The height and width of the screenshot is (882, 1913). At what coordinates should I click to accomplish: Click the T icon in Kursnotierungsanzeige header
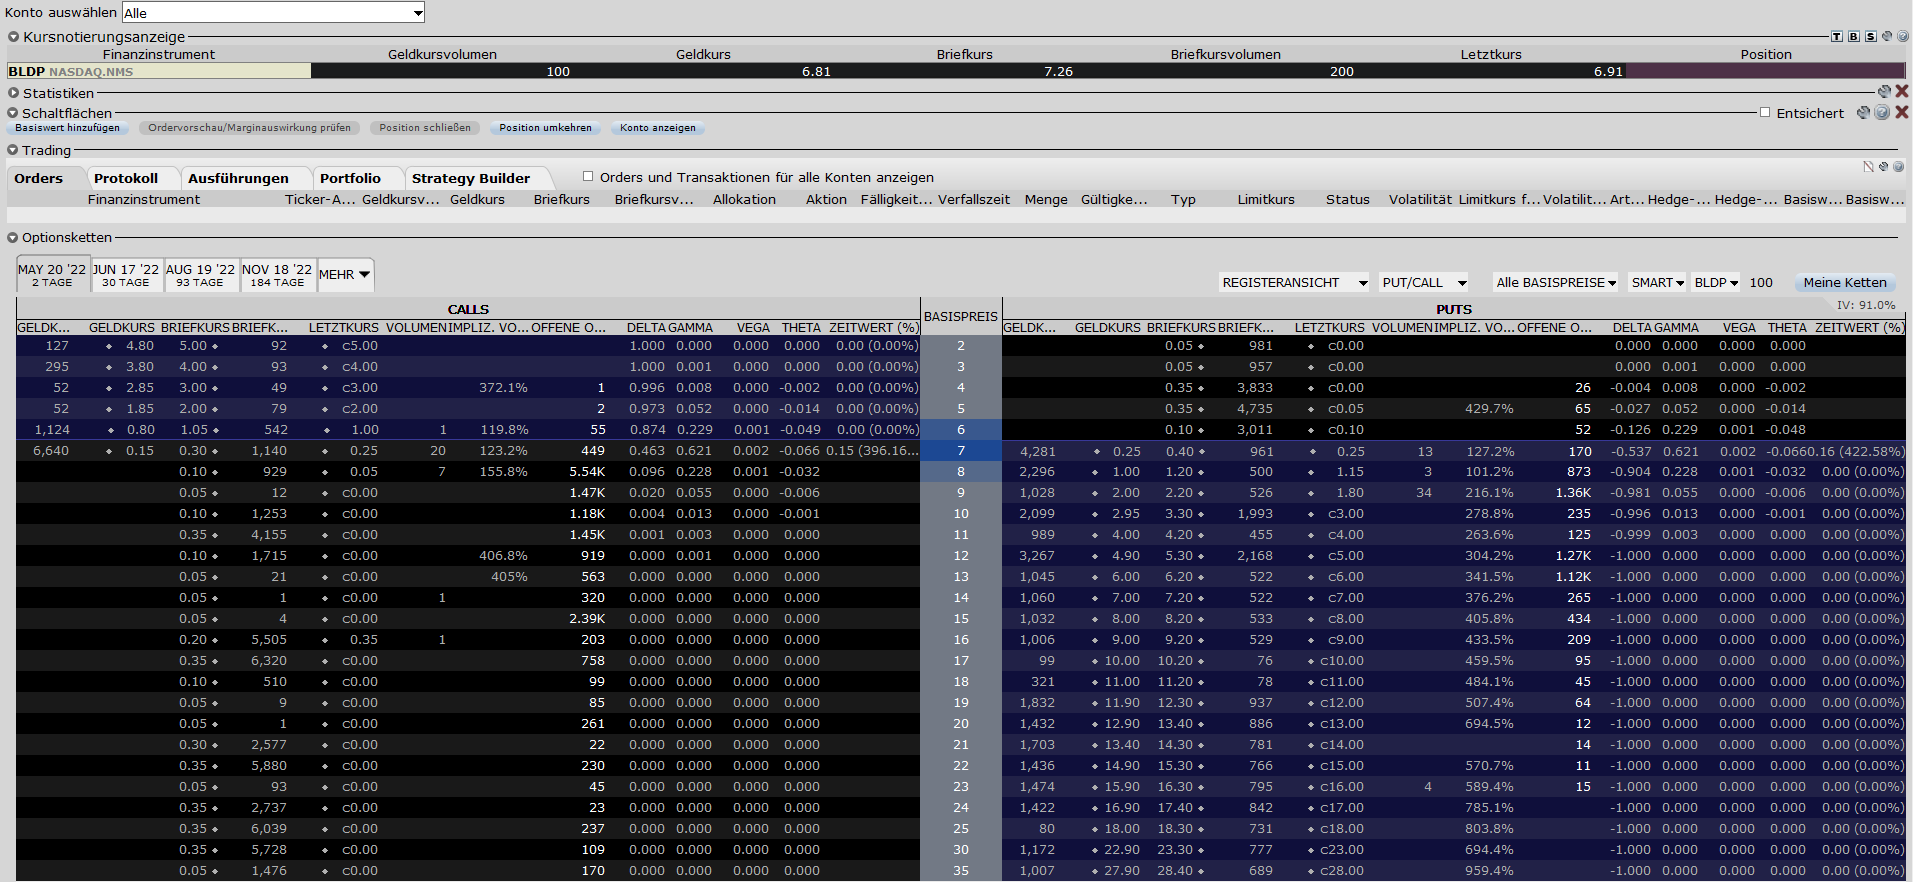coord(1837,37)
